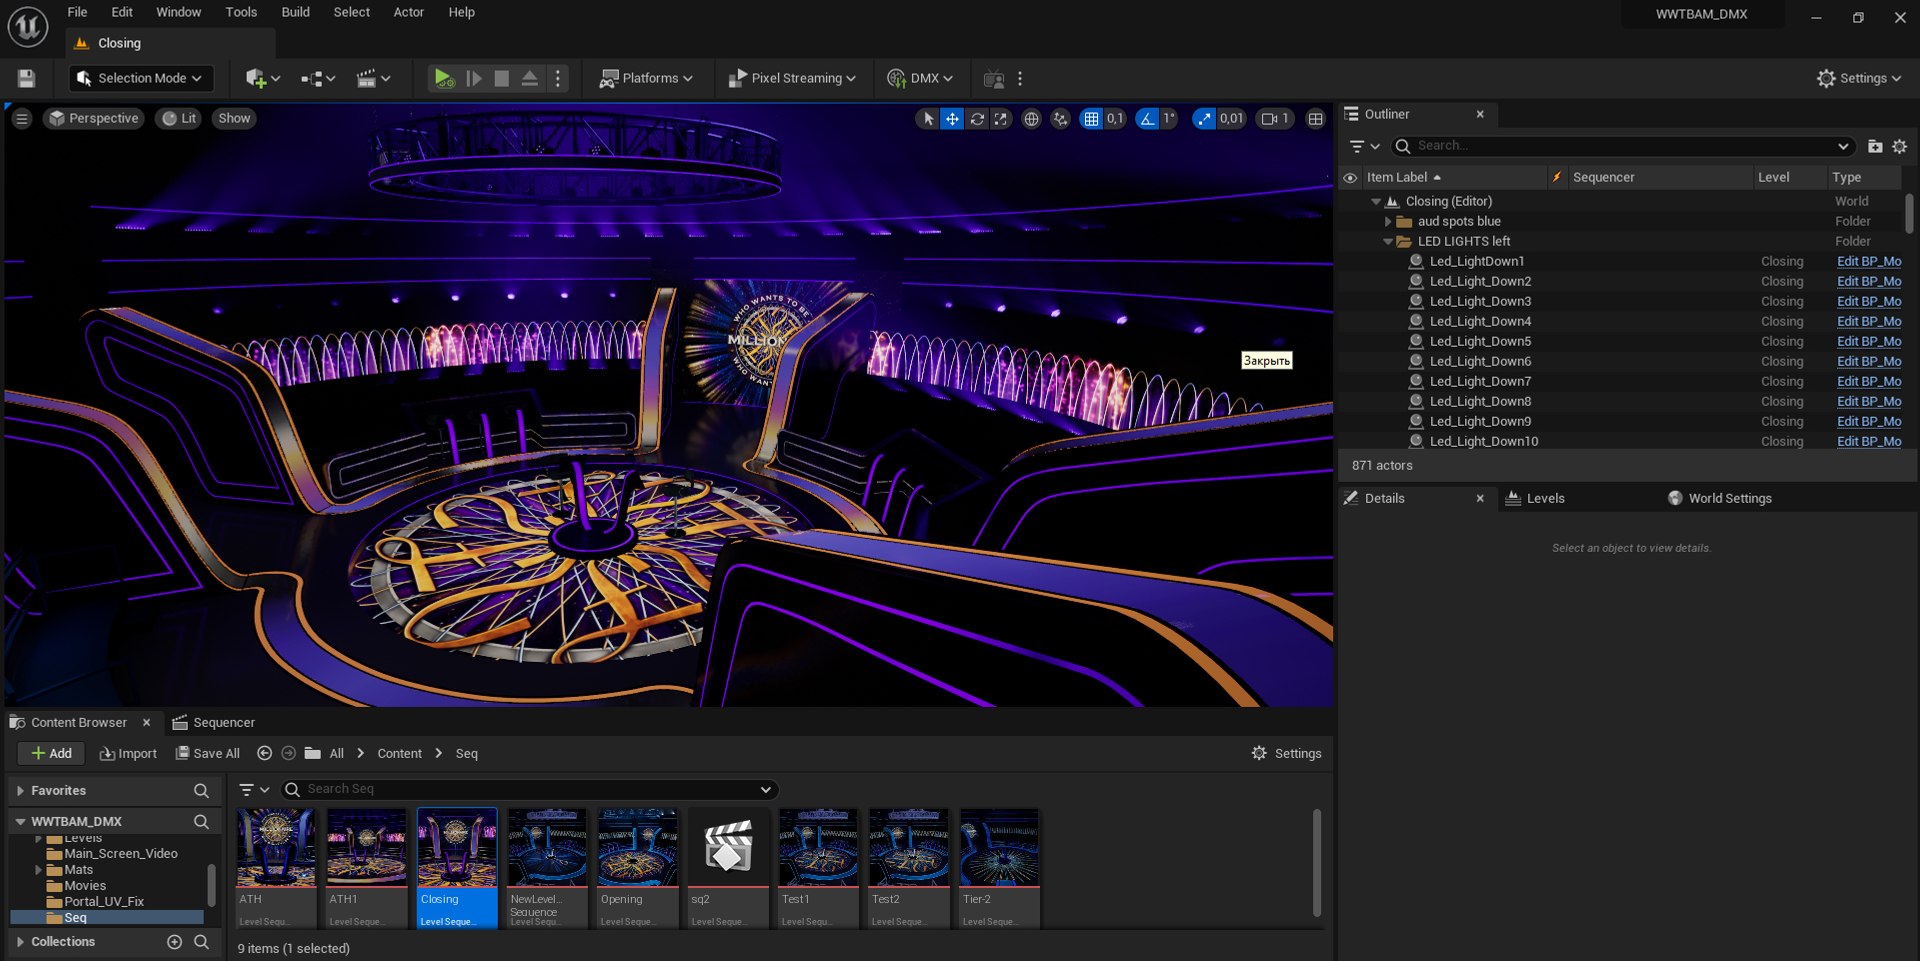Toggle the world/local coordinate system globe

coord(1031,119)
